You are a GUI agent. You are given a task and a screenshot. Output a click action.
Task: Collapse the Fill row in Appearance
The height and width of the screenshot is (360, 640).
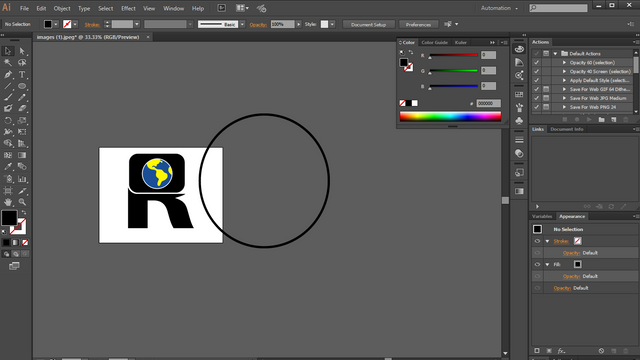click(547, 264)
